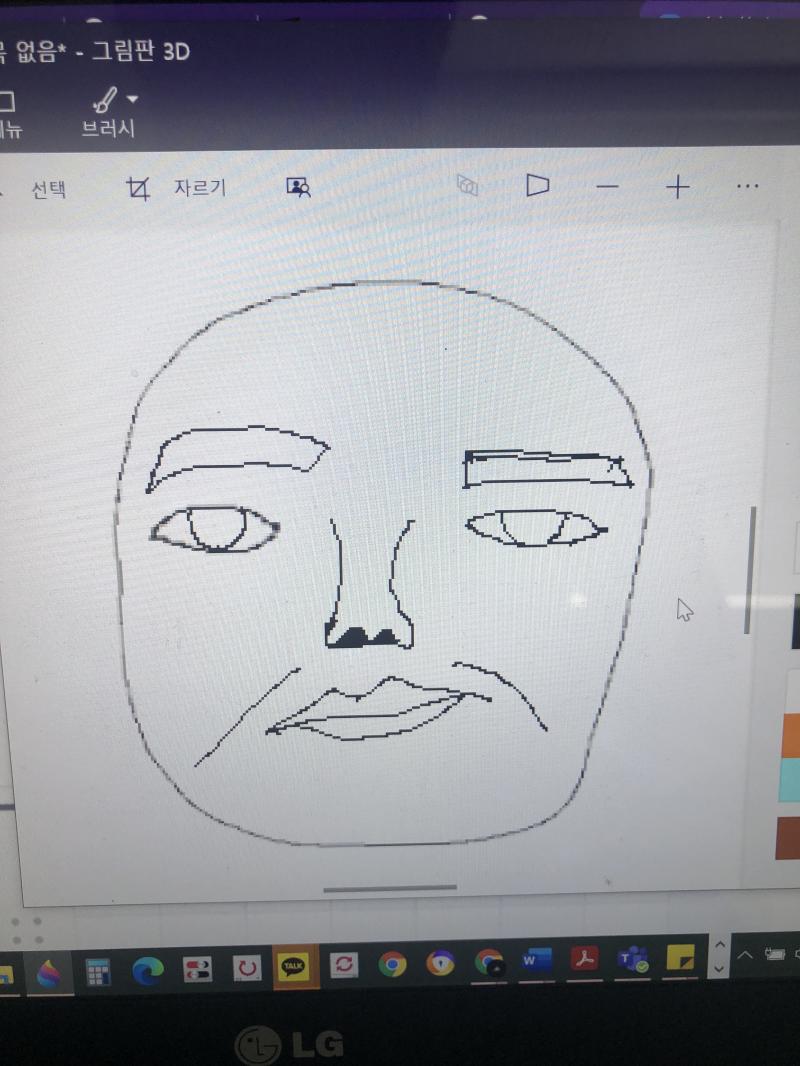
Task: Expand the brush dropdown arrow
Action: (x=133, y=99)
